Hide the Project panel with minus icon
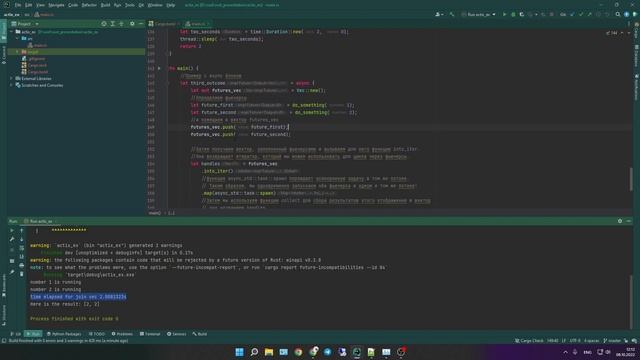 coord(141,24)
